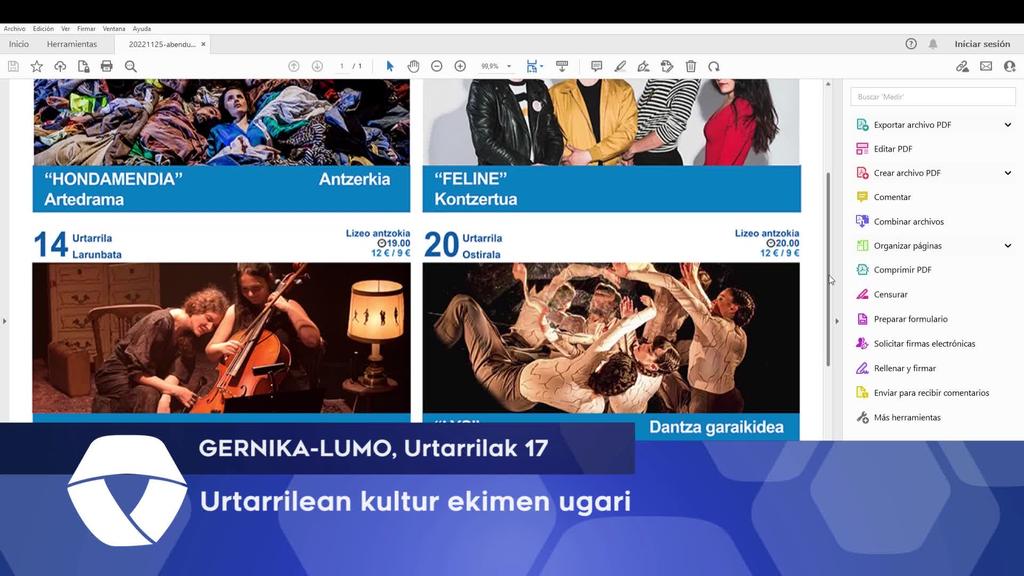Send file by email envelope icon
Viewport: 1024px width, 576px height.
[986, 66]
